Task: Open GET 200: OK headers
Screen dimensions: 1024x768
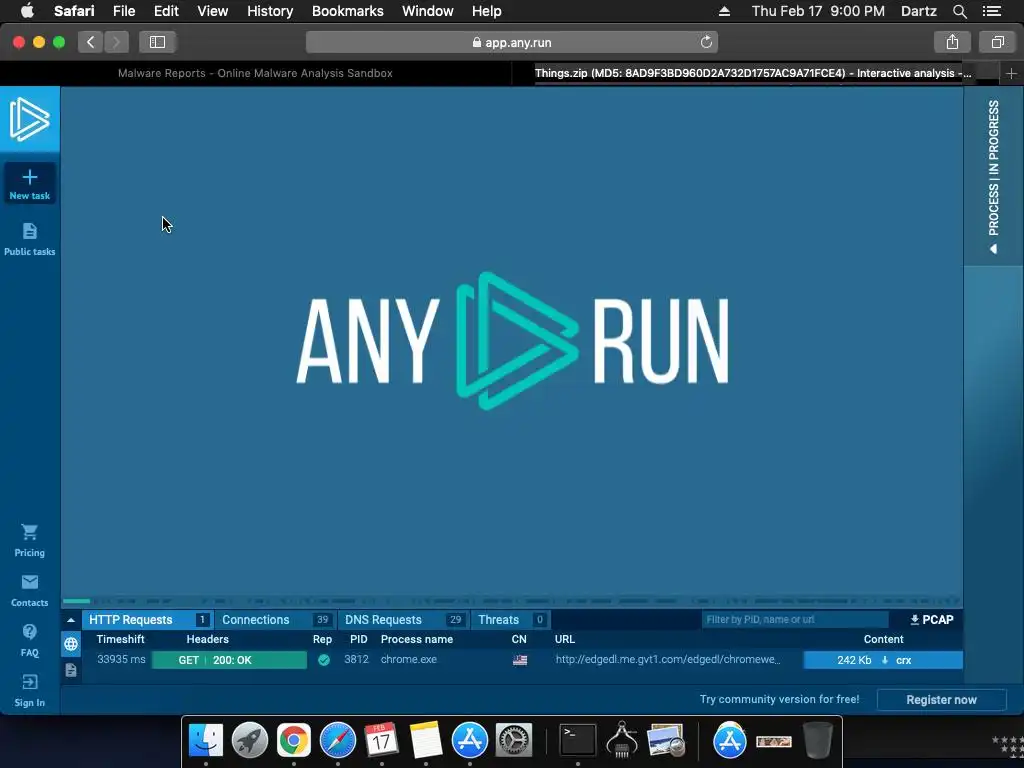Action: tap(229, 660)
